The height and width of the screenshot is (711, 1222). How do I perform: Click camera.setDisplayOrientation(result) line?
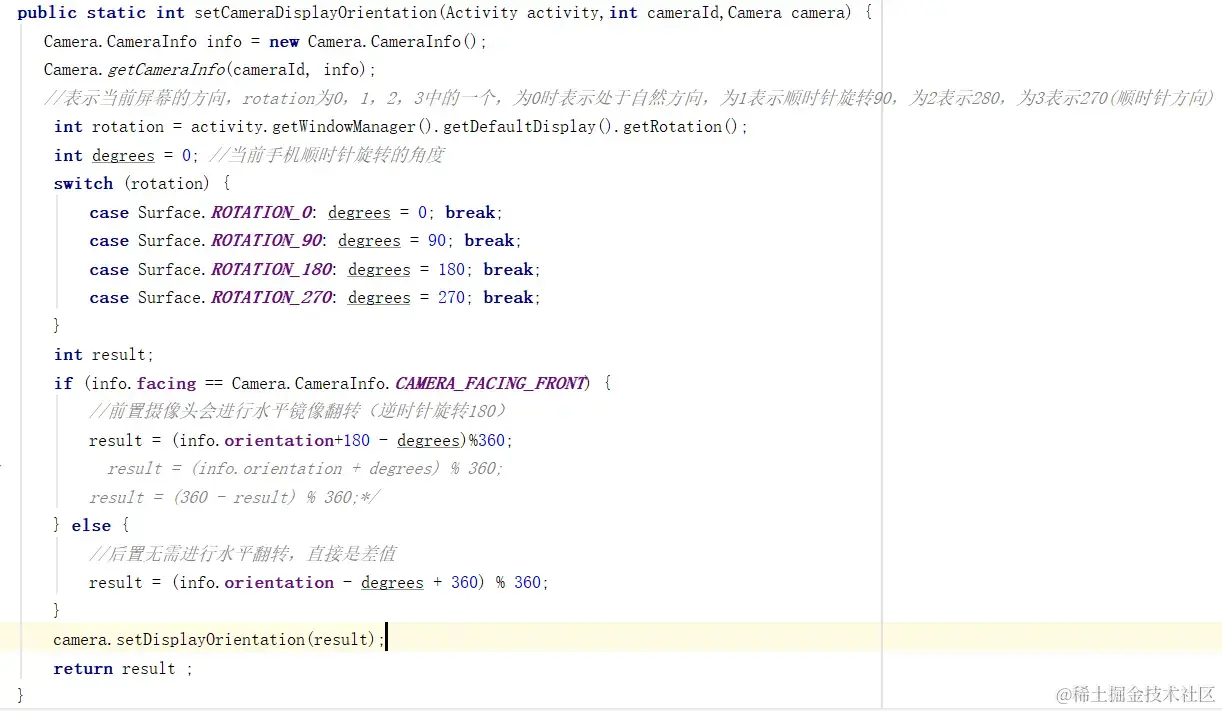tap(219, 639)
